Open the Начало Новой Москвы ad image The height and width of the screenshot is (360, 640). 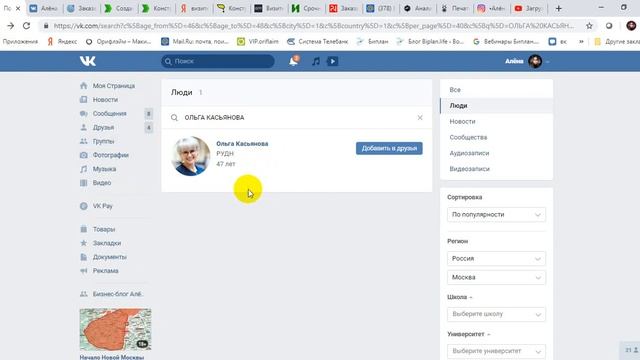[x=116, y=330]
